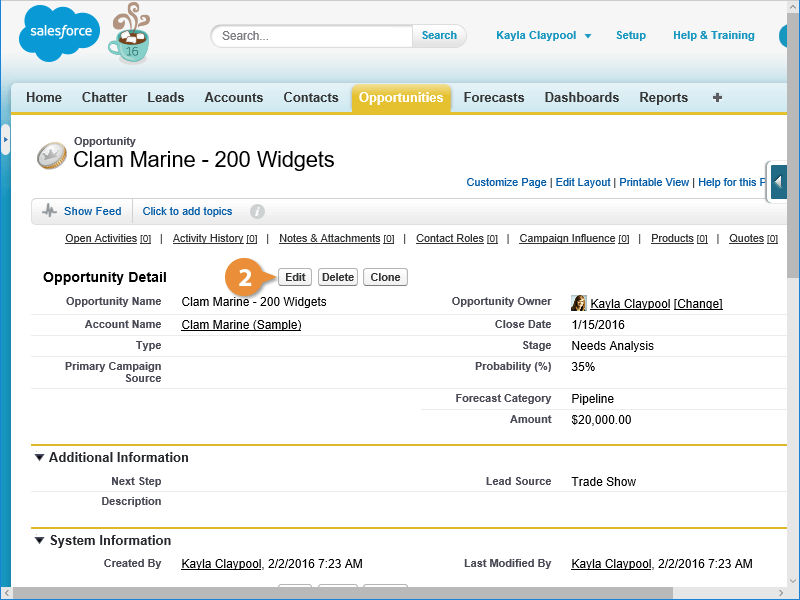Image resolution: width=800 pixels, height=600 pixels.
Task: Click the vertical scrollbar thumb
Action: pyautogui.click(x=793, y=145)
